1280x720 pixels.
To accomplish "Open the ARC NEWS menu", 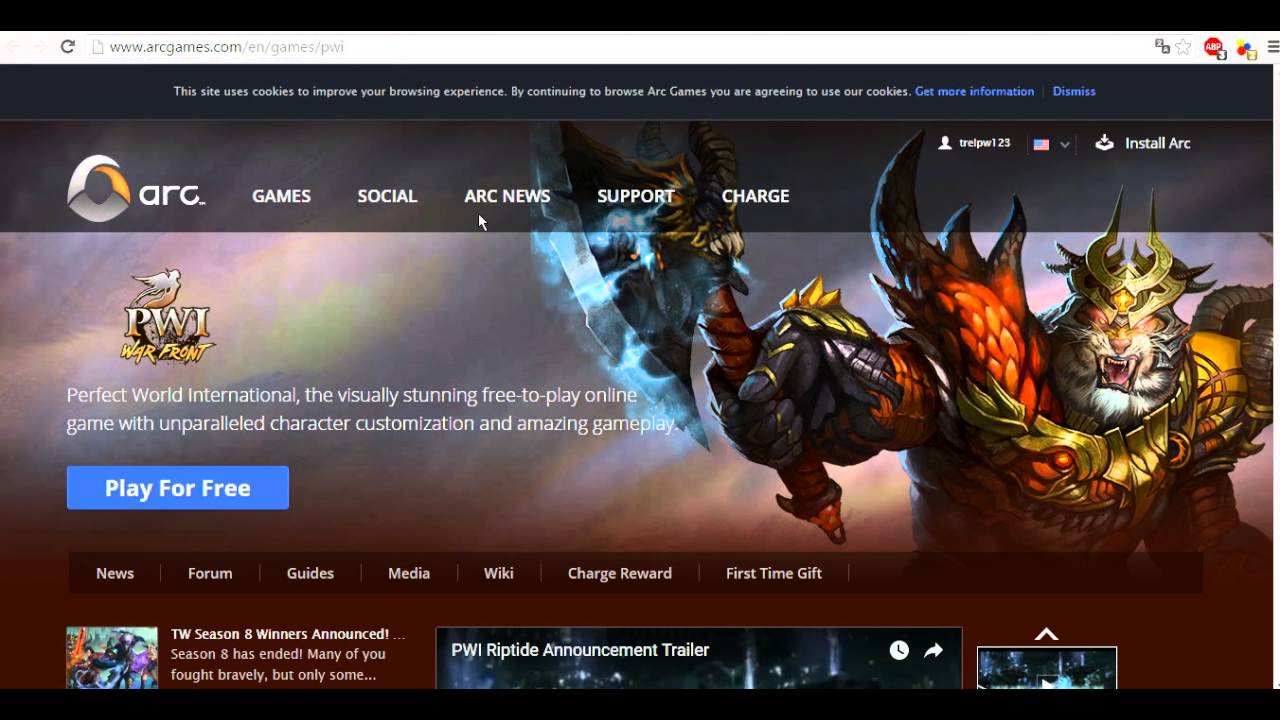I will (507, 196).
